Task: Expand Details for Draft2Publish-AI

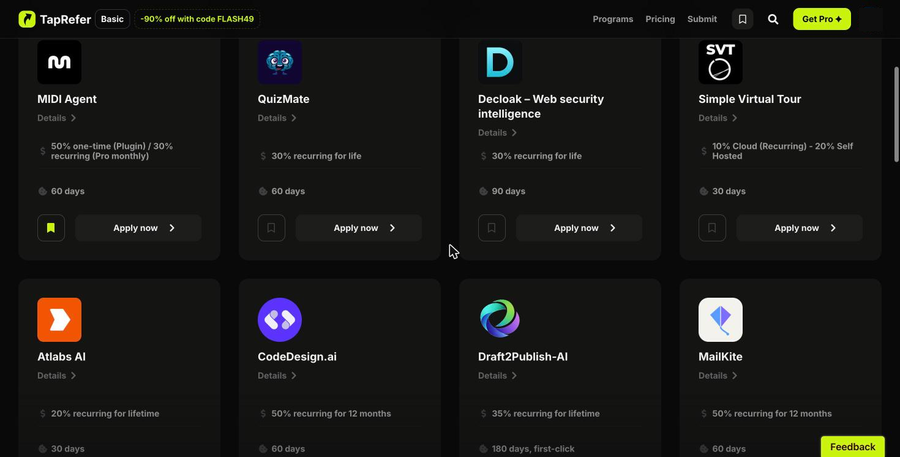Action: click(498, 375)
